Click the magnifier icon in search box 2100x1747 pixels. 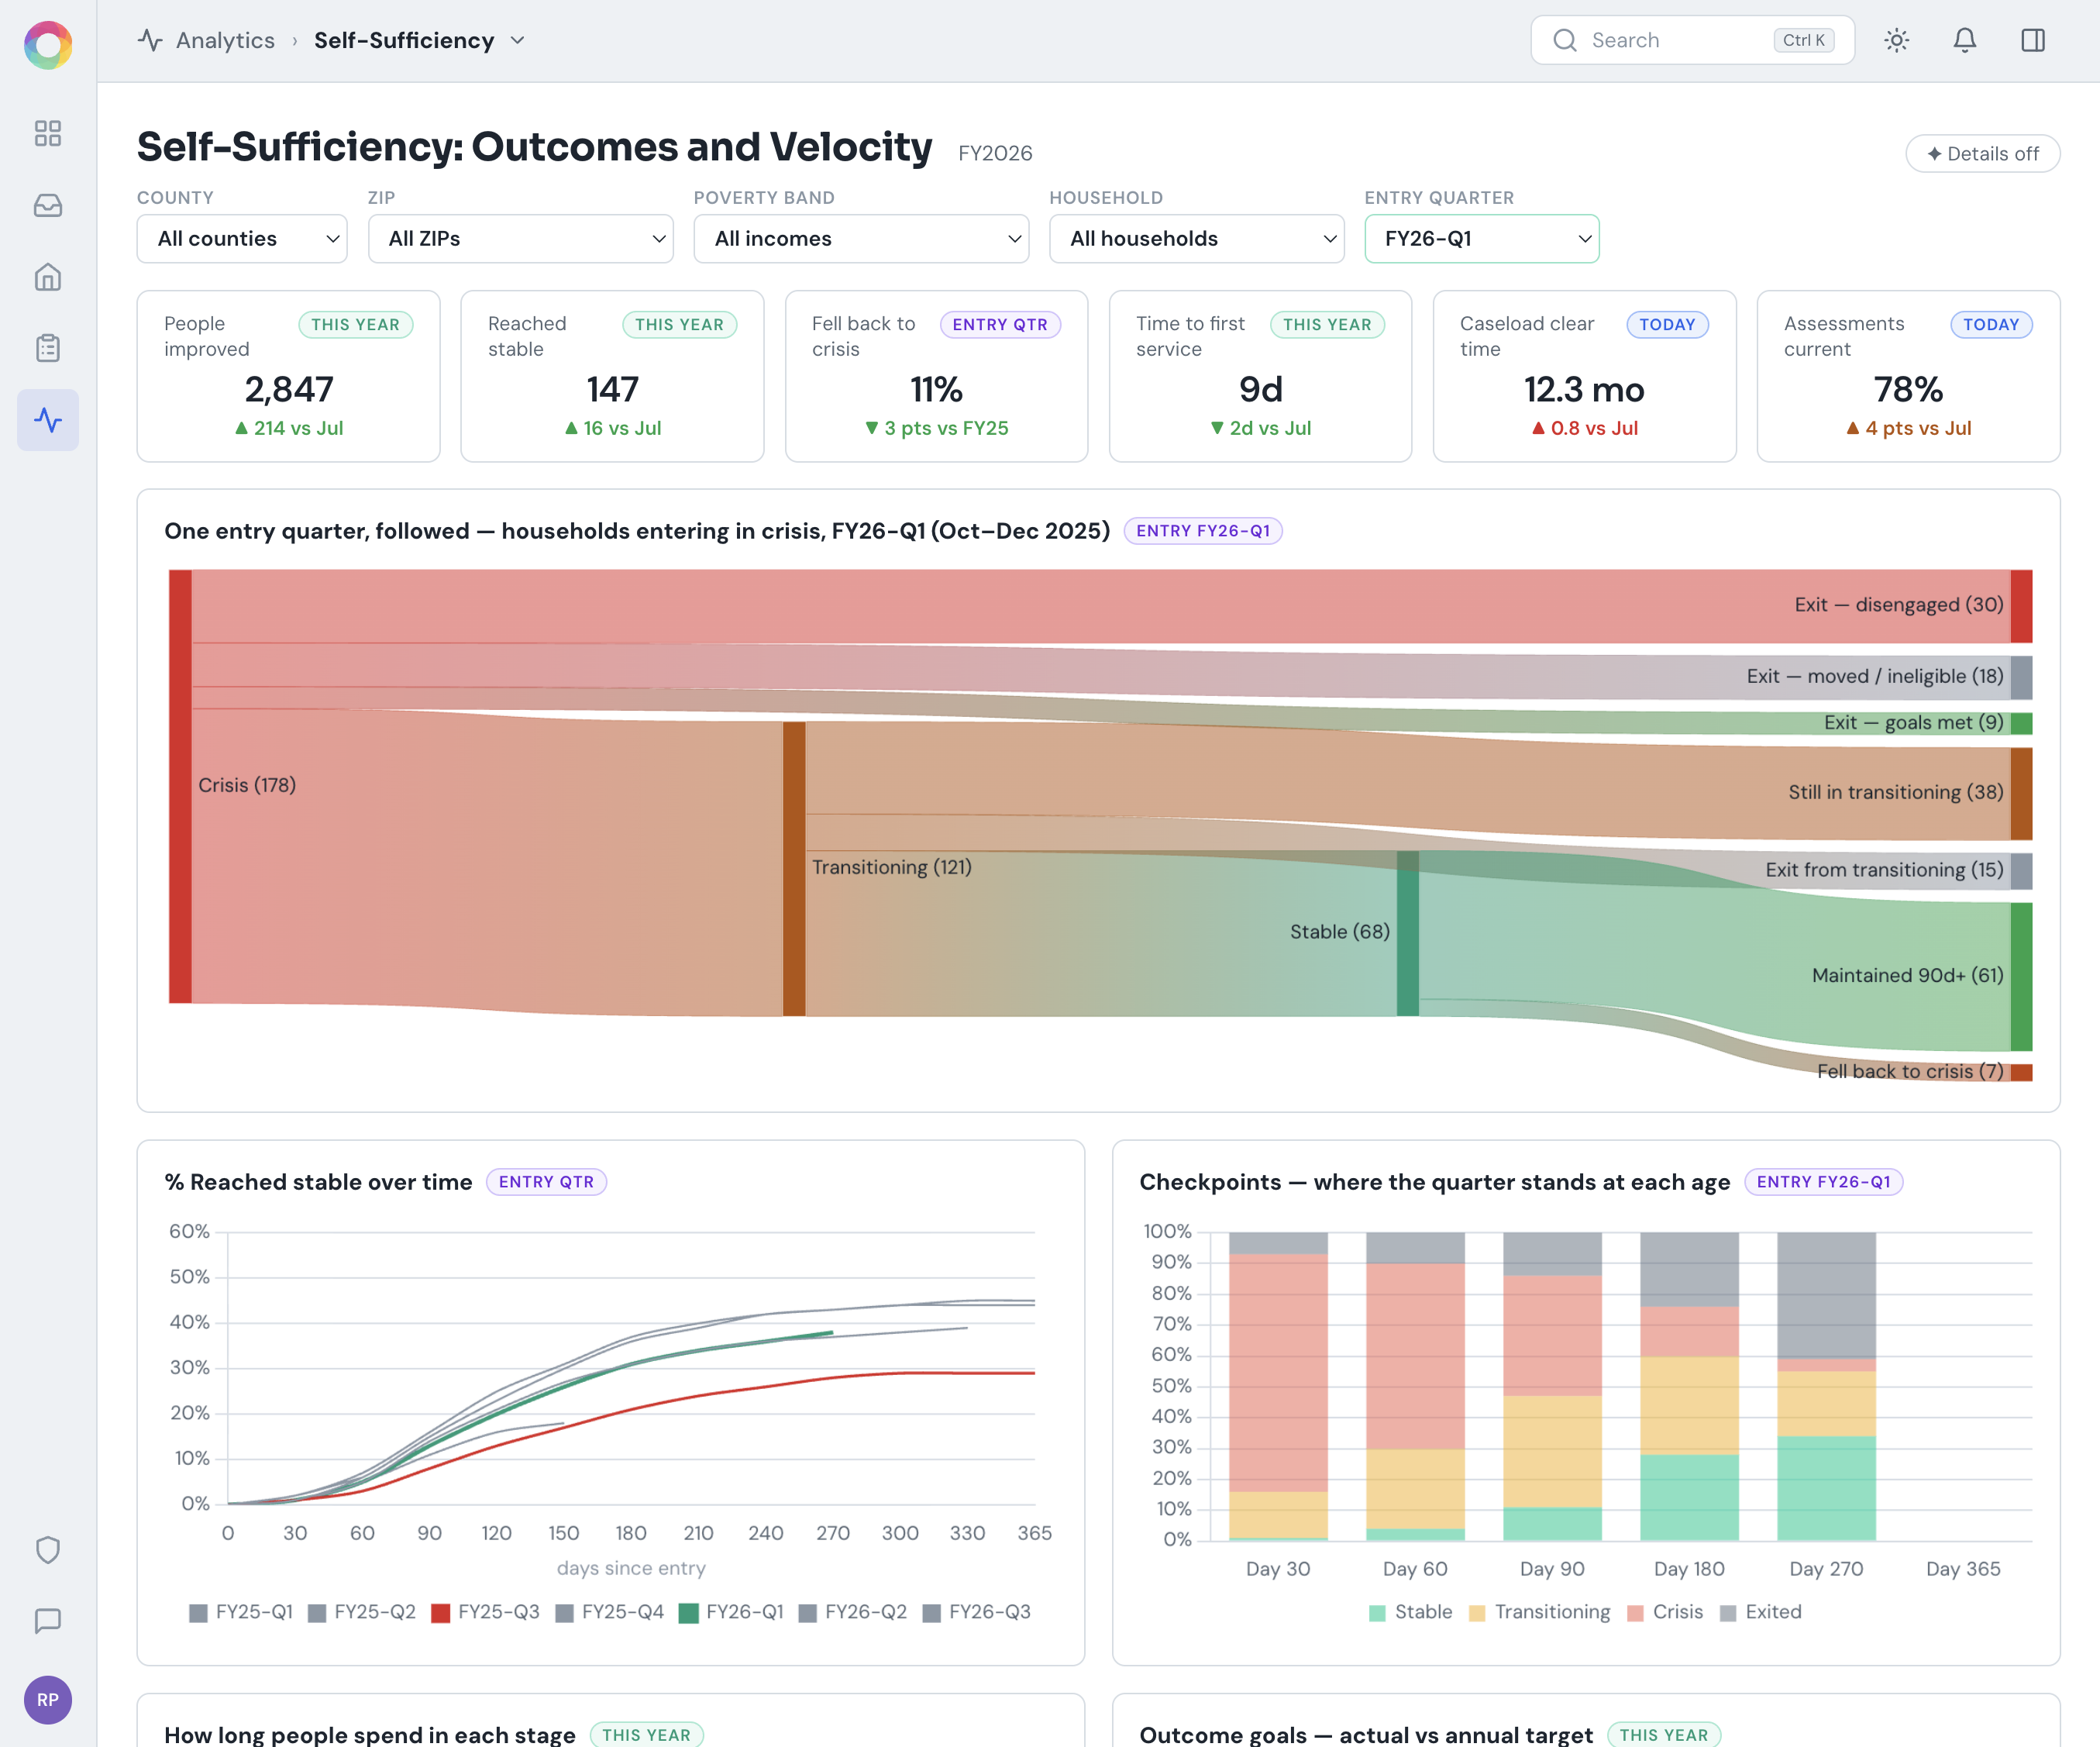click(1564, 40)
